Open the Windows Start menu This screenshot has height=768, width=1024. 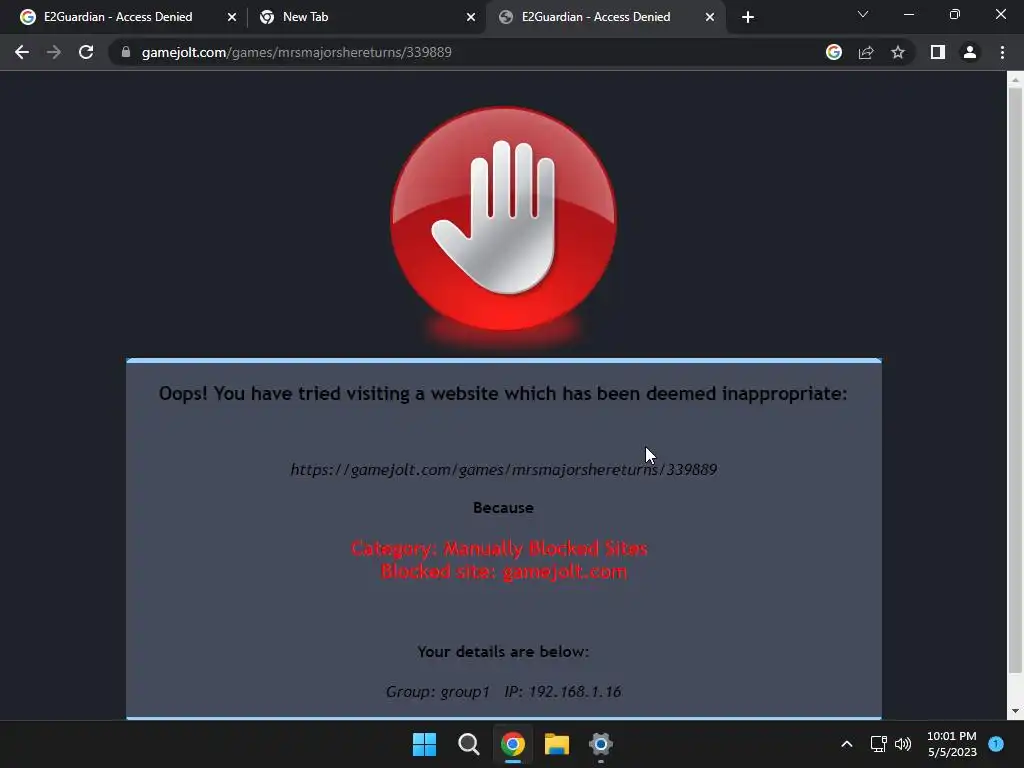(x=424, y=744)
